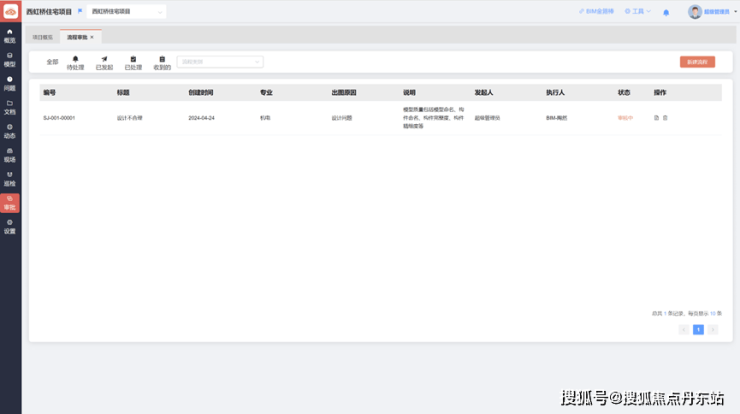Viewport: 740px width, 414px height.
Task: Delete the SJ-001-00001 record via trash icon
Action: (665, 118)
